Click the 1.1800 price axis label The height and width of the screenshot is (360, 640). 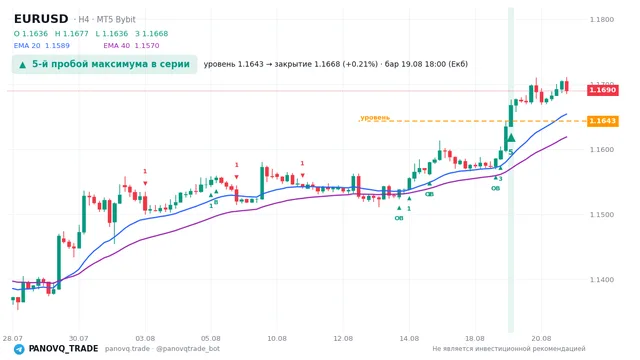[602, 19]
